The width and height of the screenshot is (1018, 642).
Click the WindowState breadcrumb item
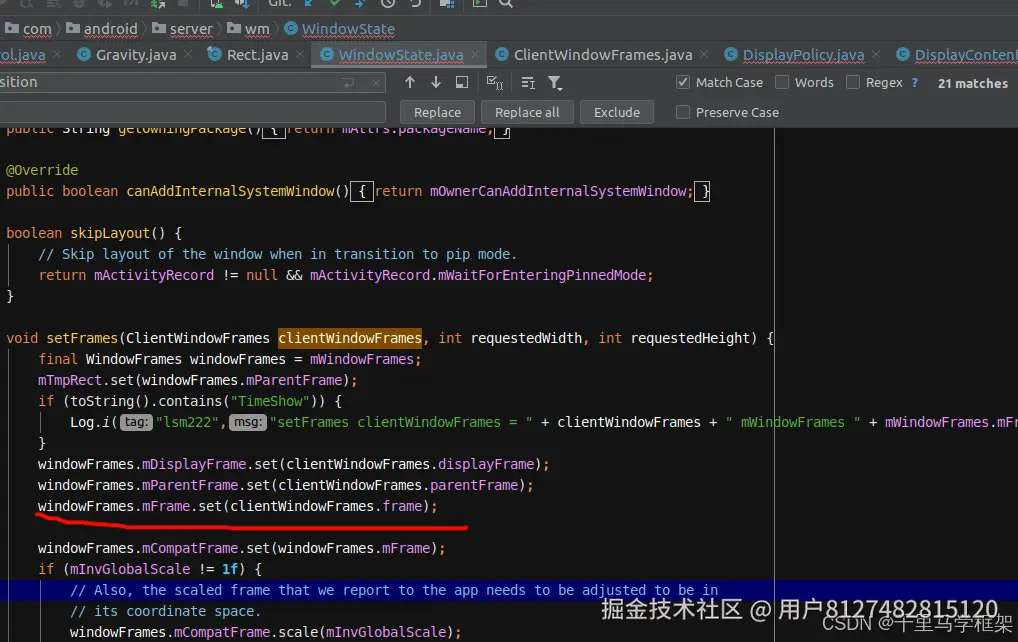[x=348, y=29]
